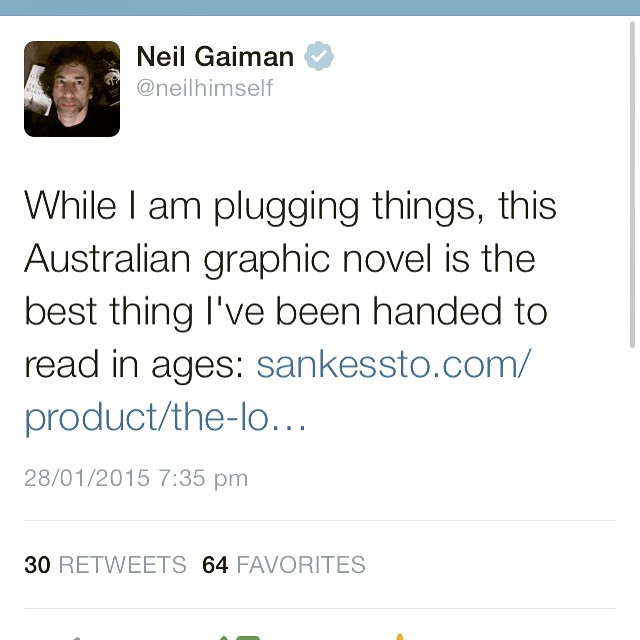
Task: Follow the truncated product/the-lo… link text
Action: pos(165,418)
